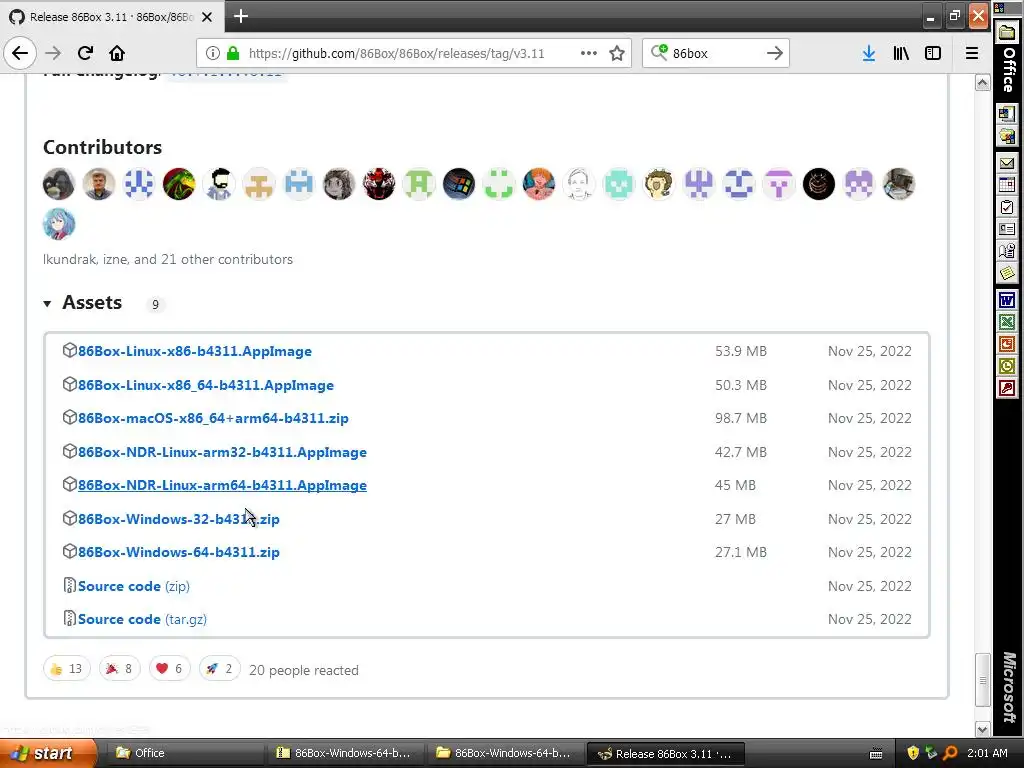Download 86Box-Windows-32-b4311.zip
The image size is (1024, 768).
pyautogui.click(x=178, y=519)
